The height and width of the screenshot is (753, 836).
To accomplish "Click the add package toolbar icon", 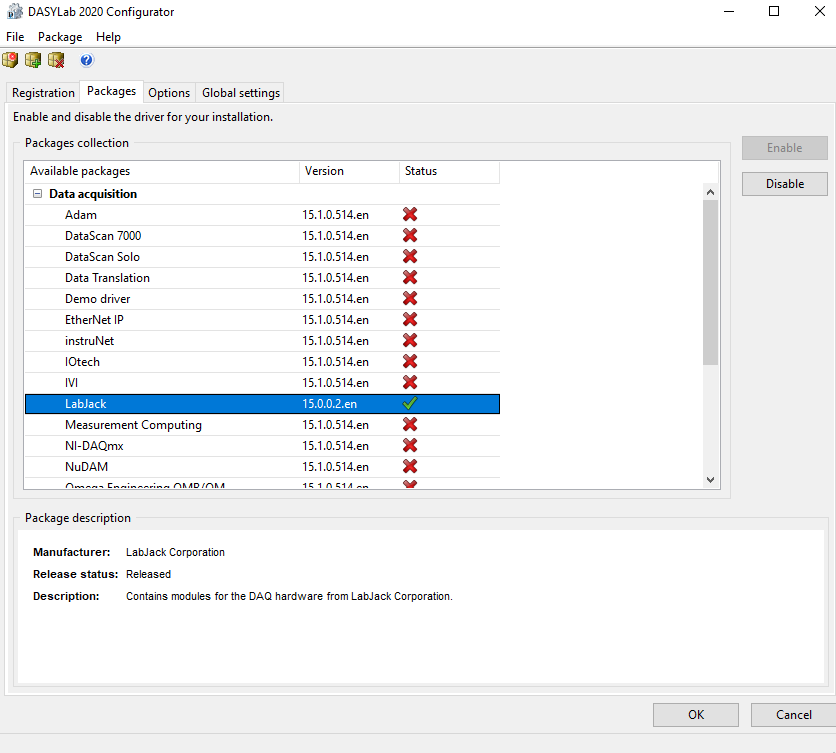I will pos(33,60).
